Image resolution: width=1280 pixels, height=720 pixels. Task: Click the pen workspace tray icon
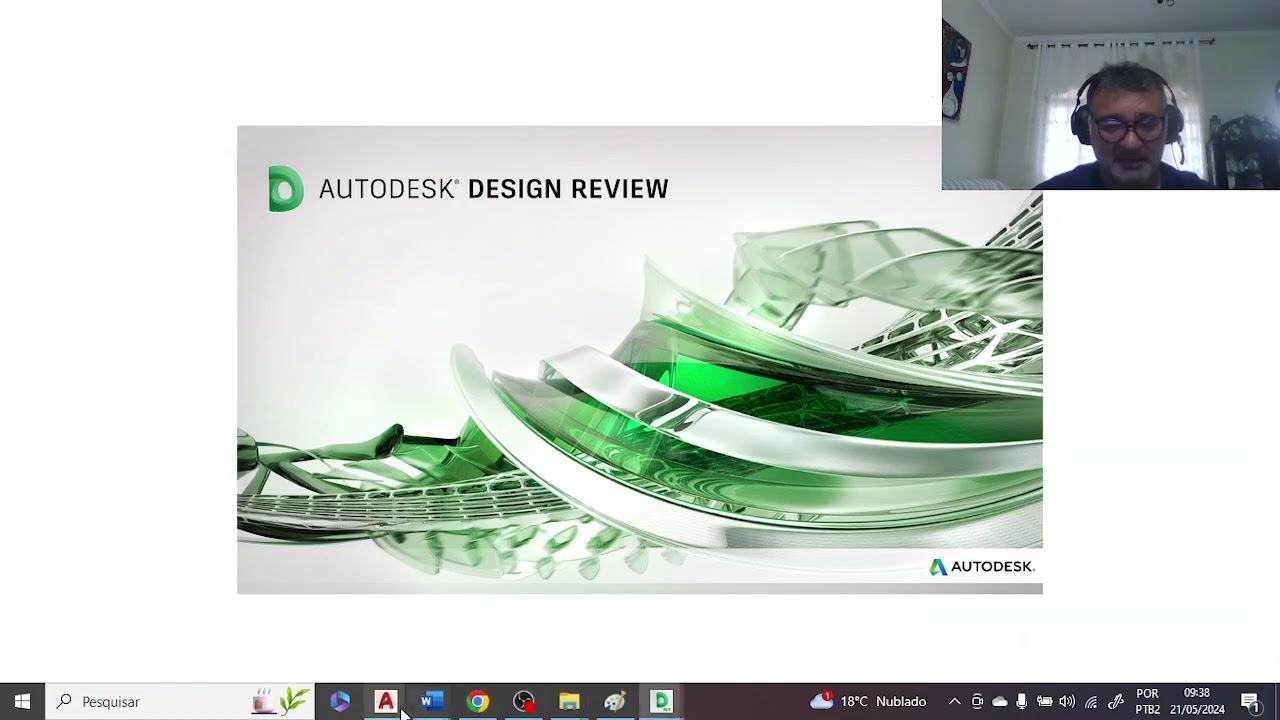click(1115, 701)
